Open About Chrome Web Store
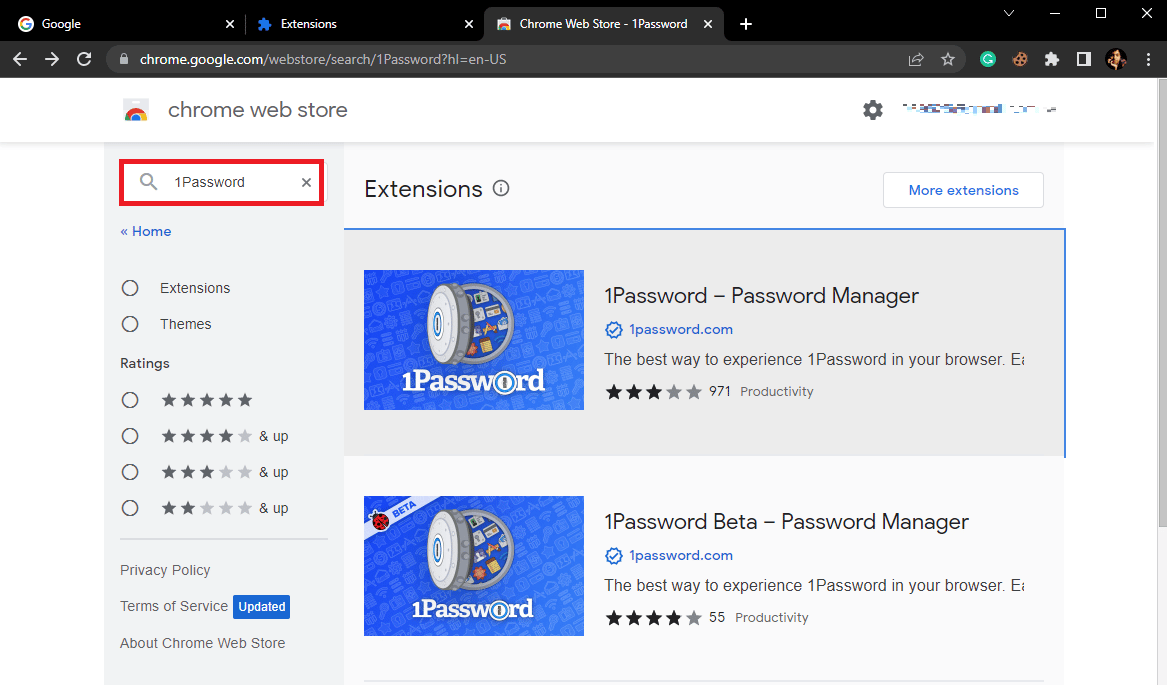Image resolution: width=1167 pixels, height=685 pixels. pos(202,643)
